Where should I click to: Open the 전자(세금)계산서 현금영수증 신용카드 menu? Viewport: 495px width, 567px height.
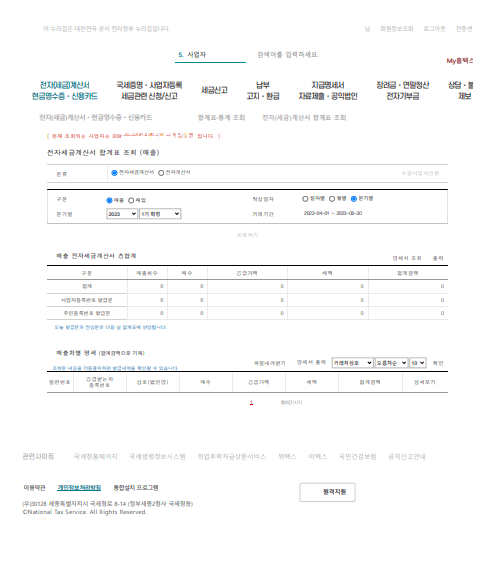coord(64,90)
